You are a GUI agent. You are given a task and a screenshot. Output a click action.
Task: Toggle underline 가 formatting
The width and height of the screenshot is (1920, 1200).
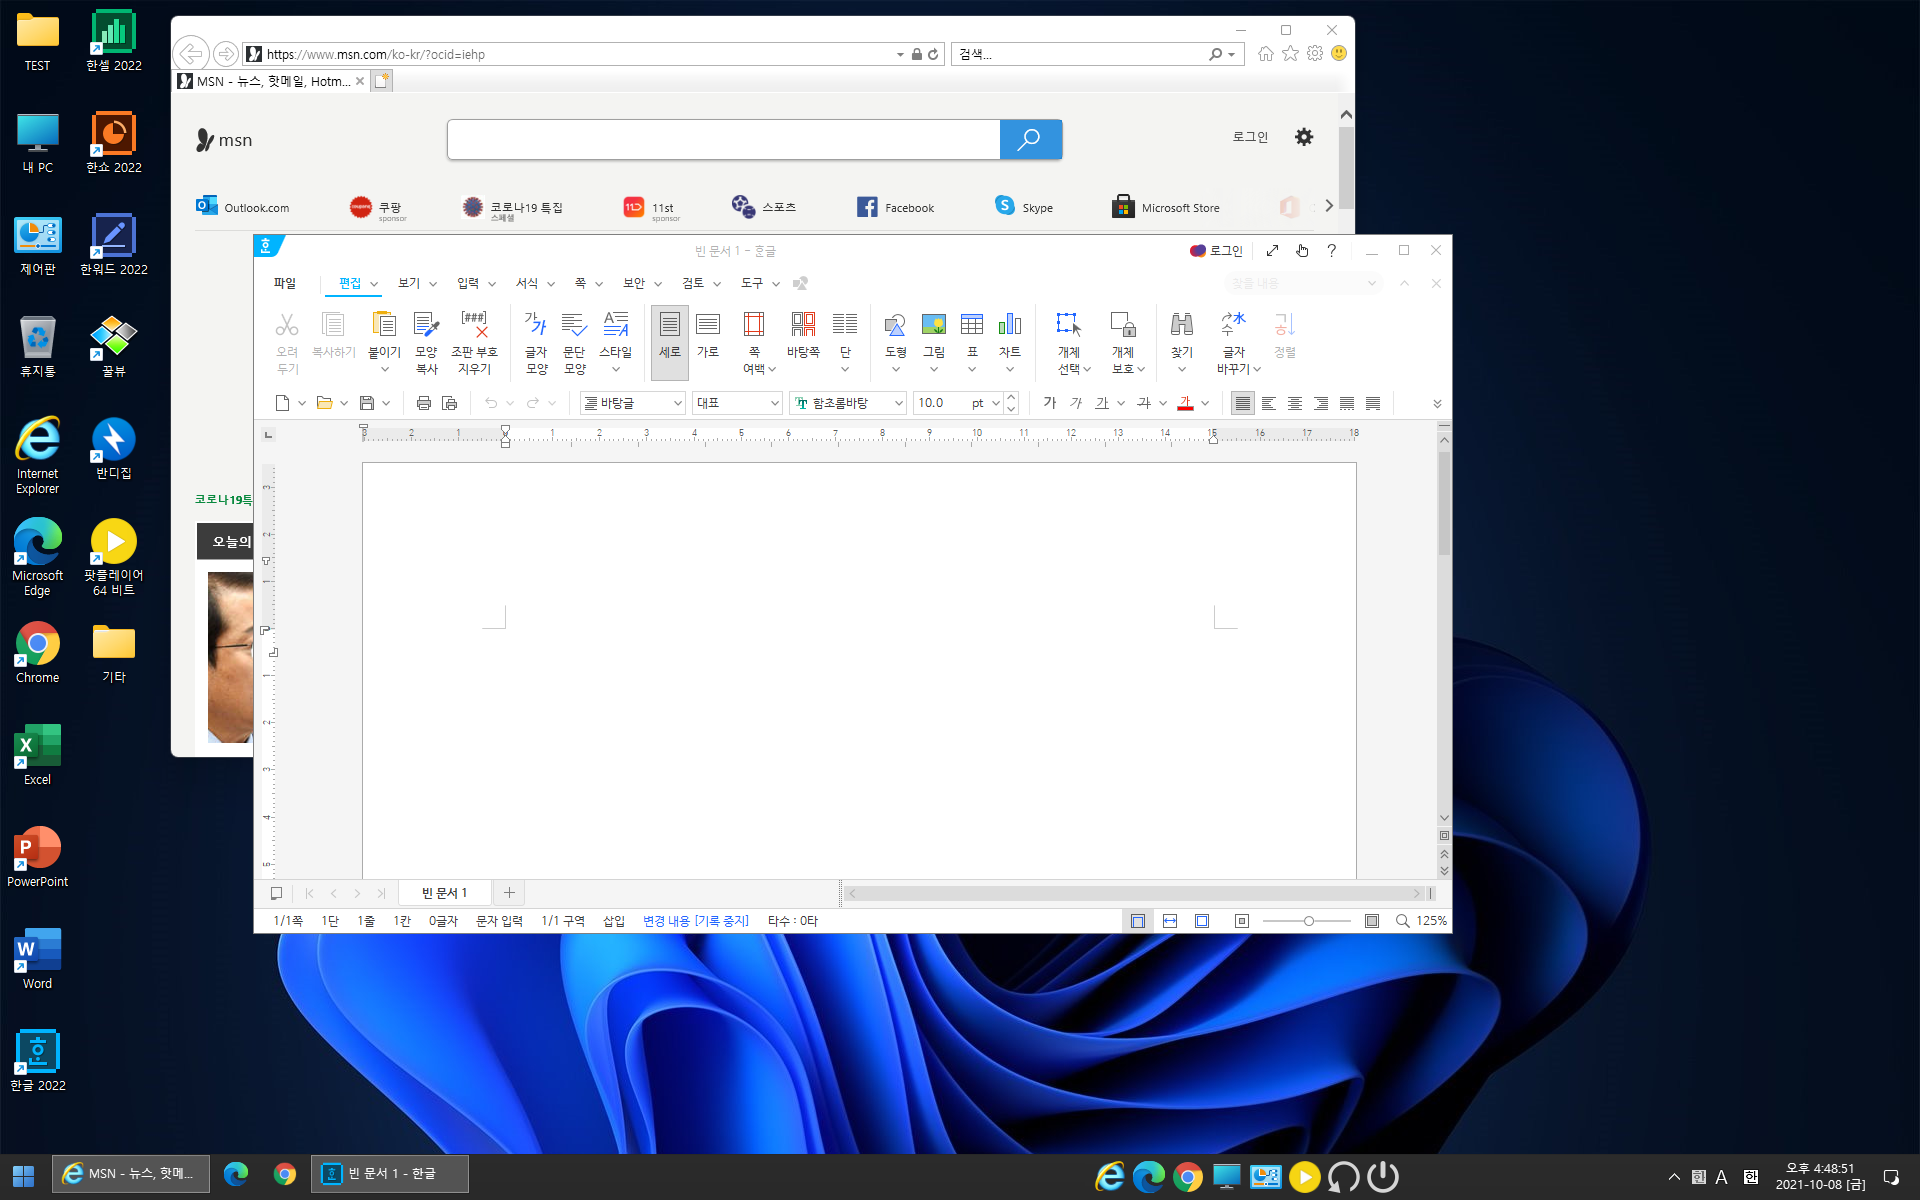[x=1102, y=403]
